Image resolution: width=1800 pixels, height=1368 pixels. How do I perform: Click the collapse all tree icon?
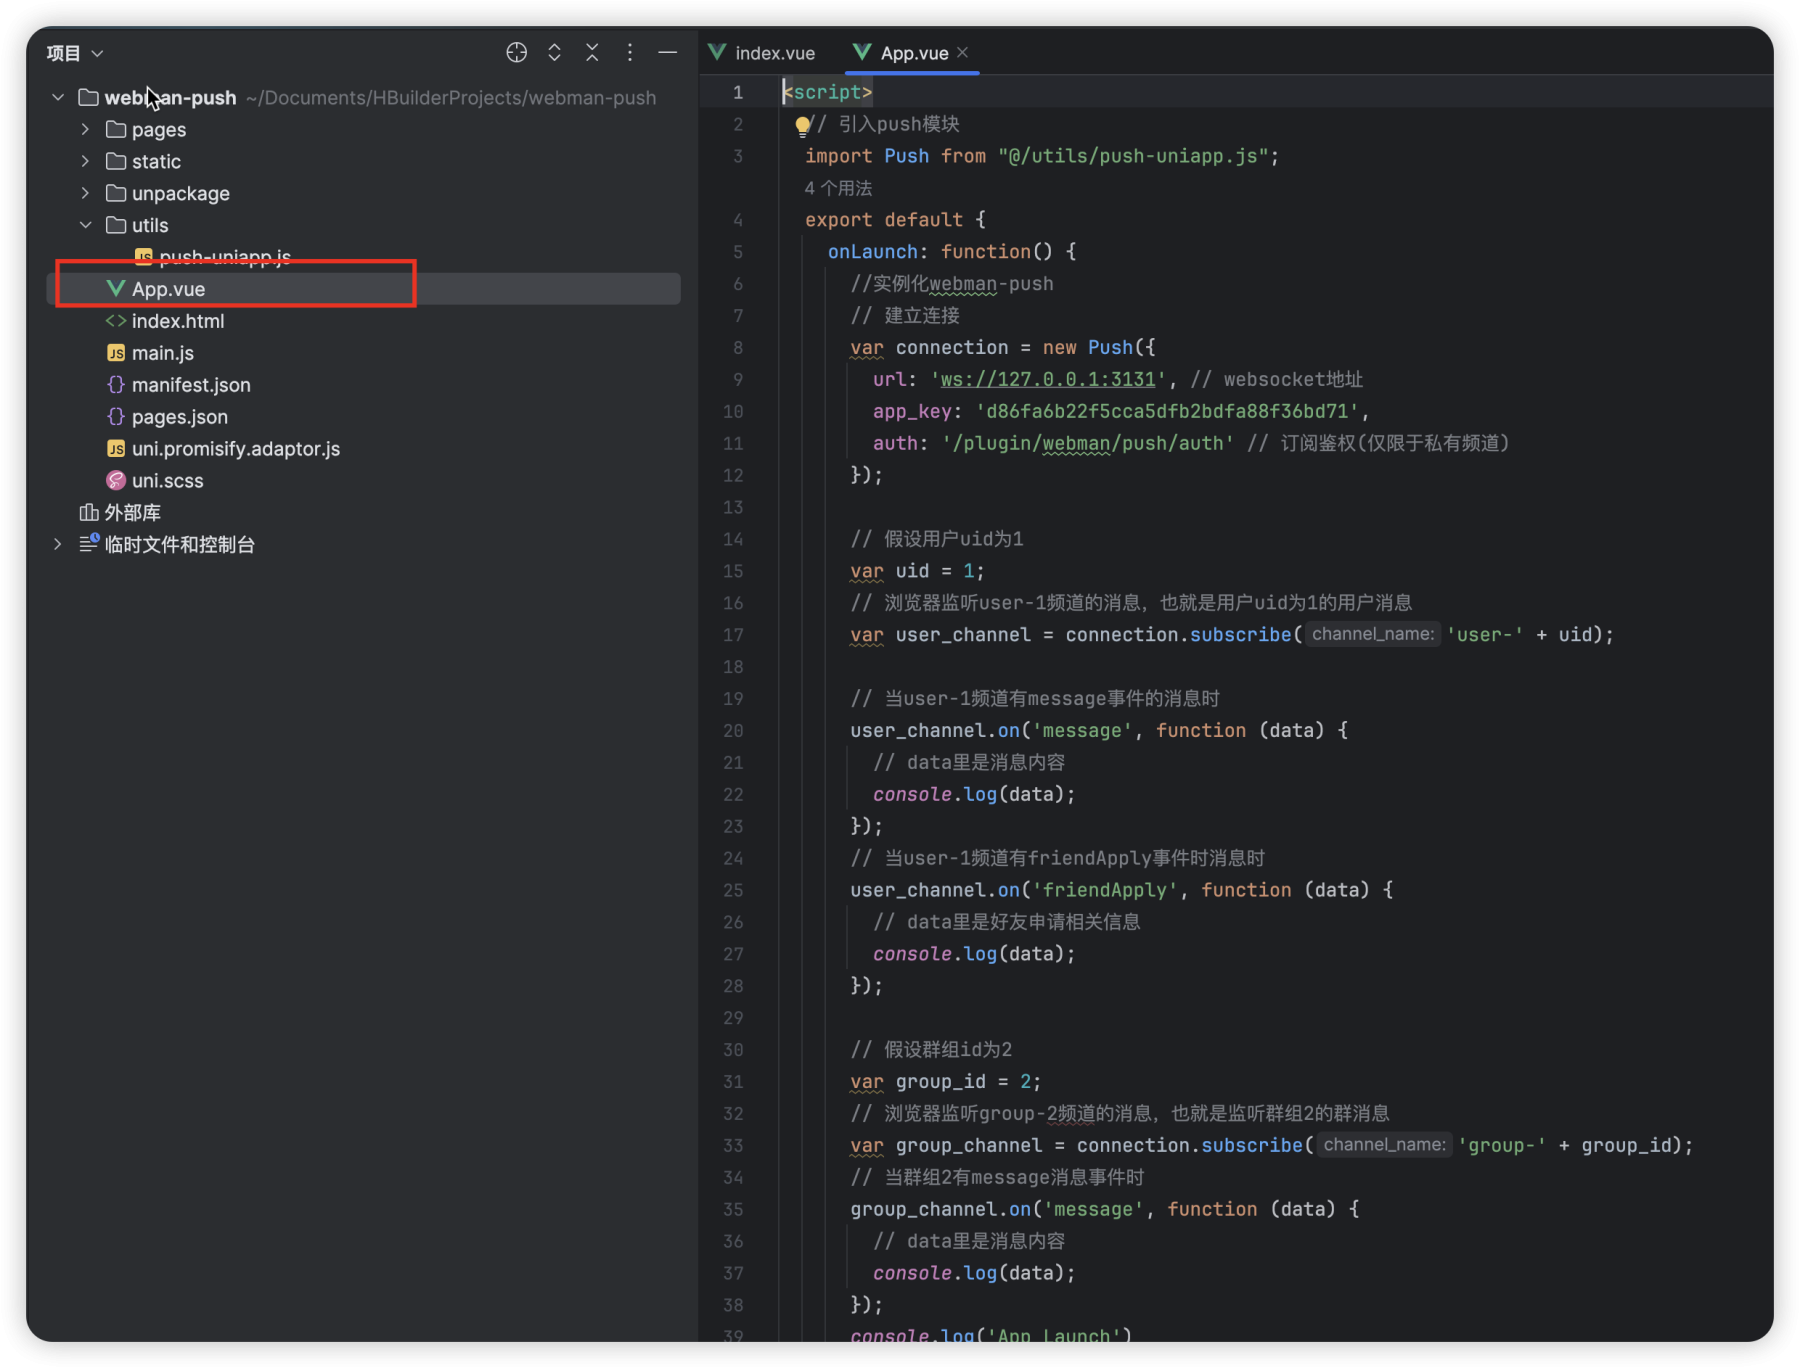click(x=592, y=53)
